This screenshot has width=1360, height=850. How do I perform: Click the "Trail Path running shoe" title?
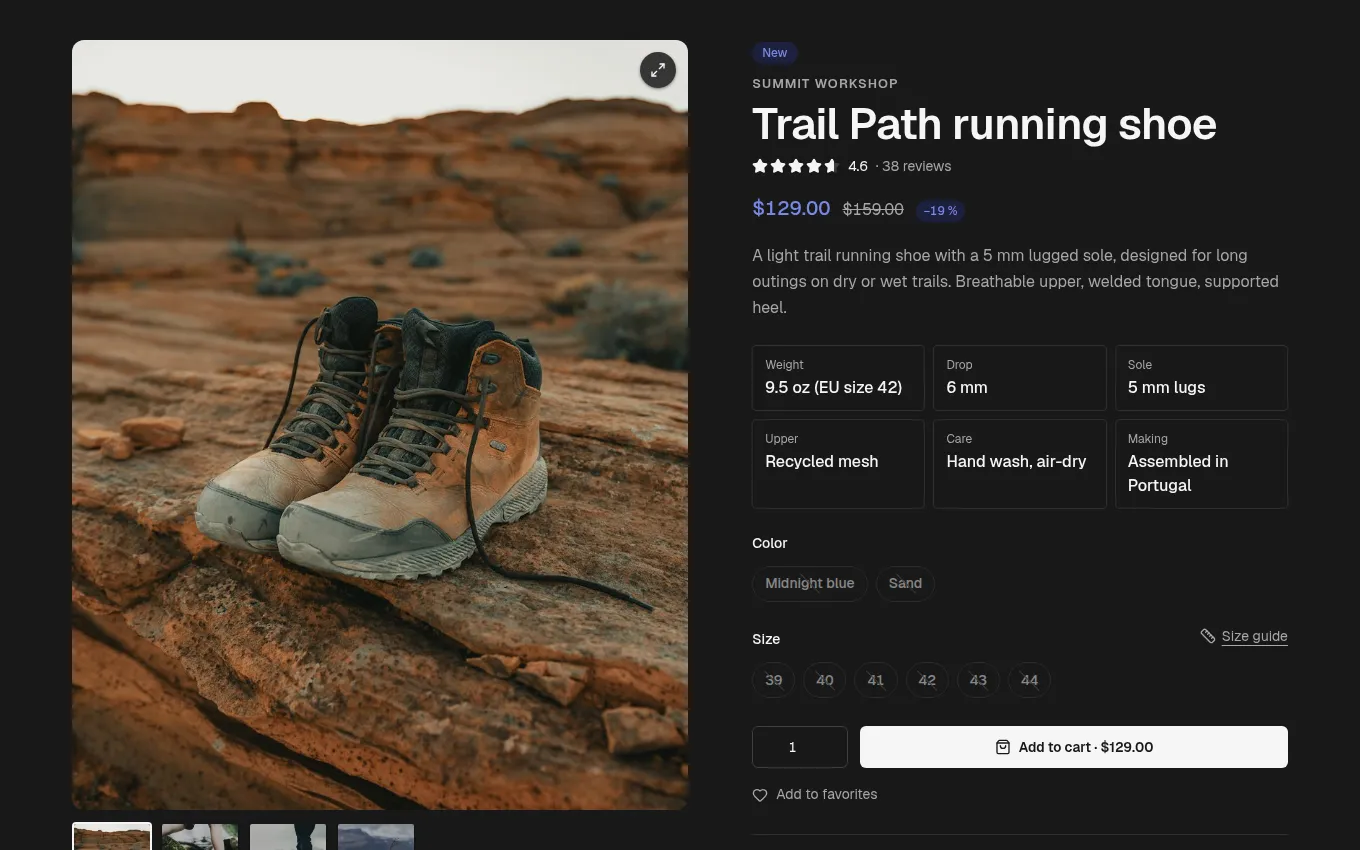coord(984,124)
